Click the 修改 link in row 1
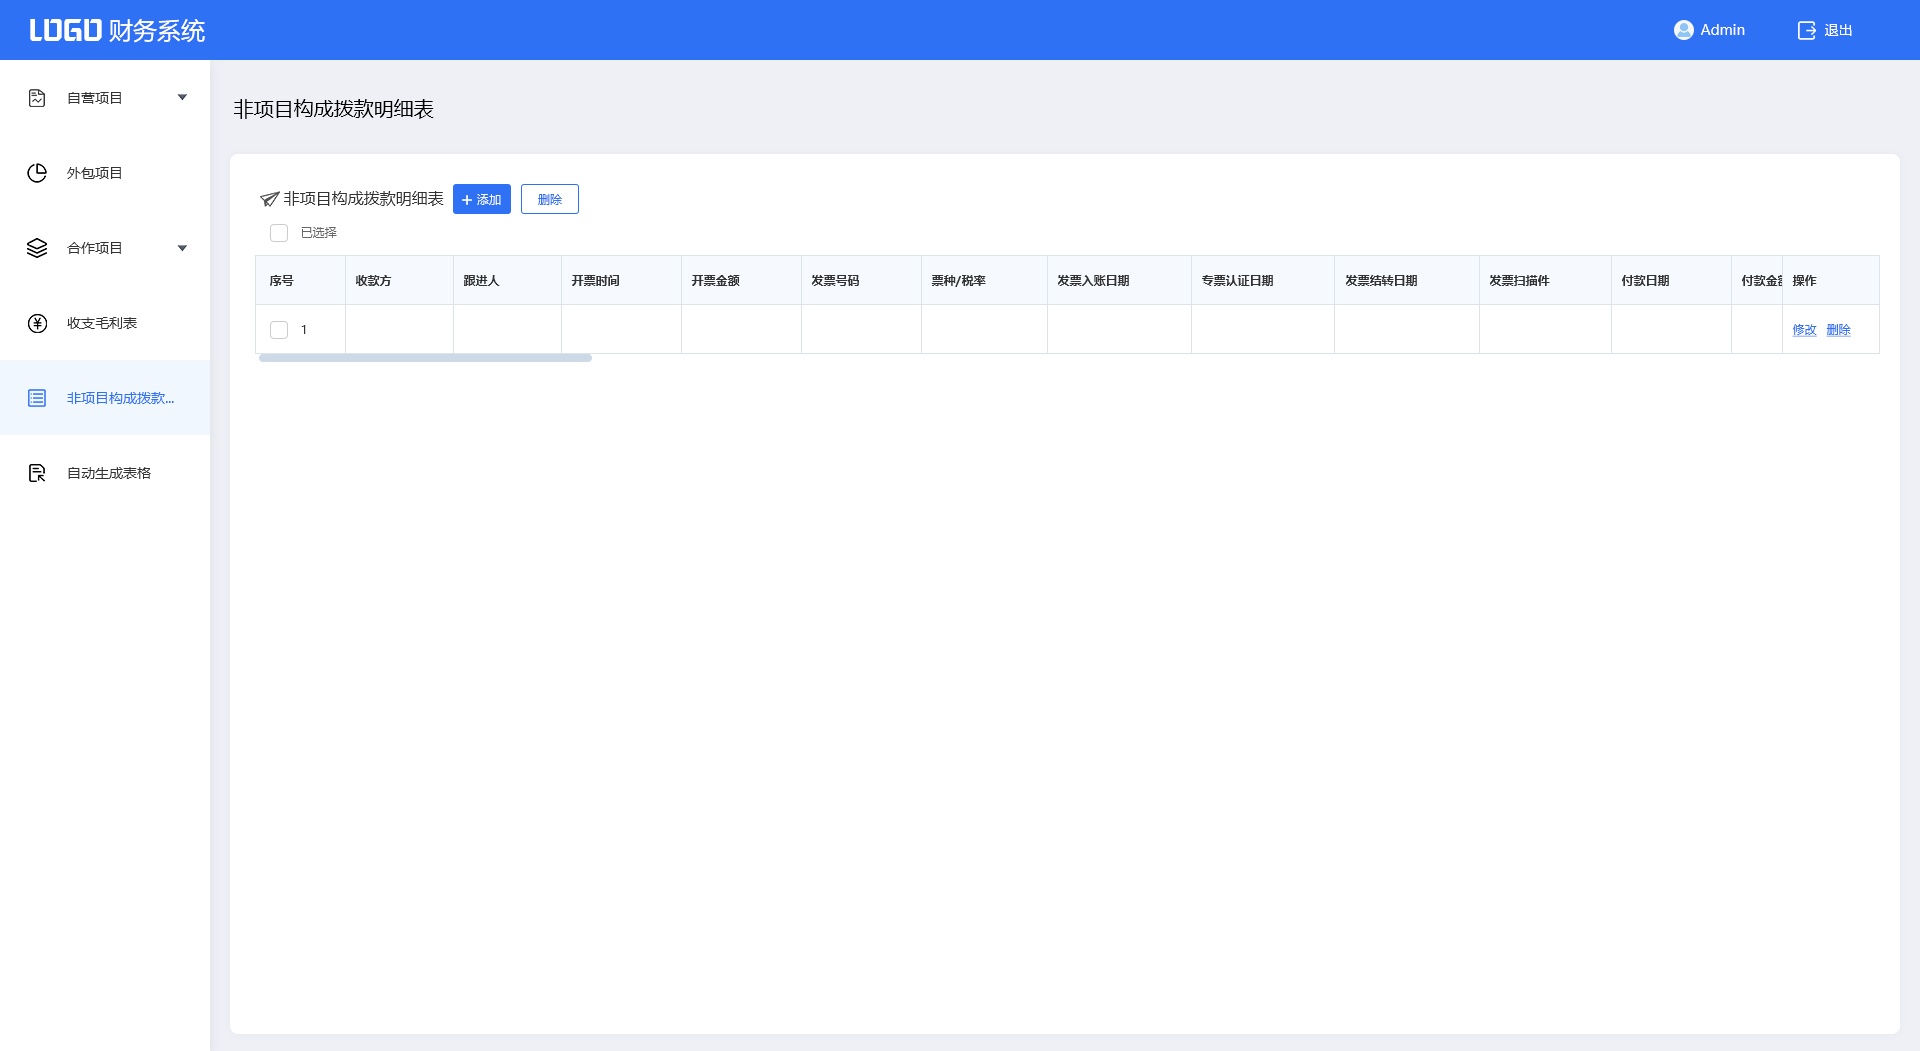 [x=1804, y=330]
